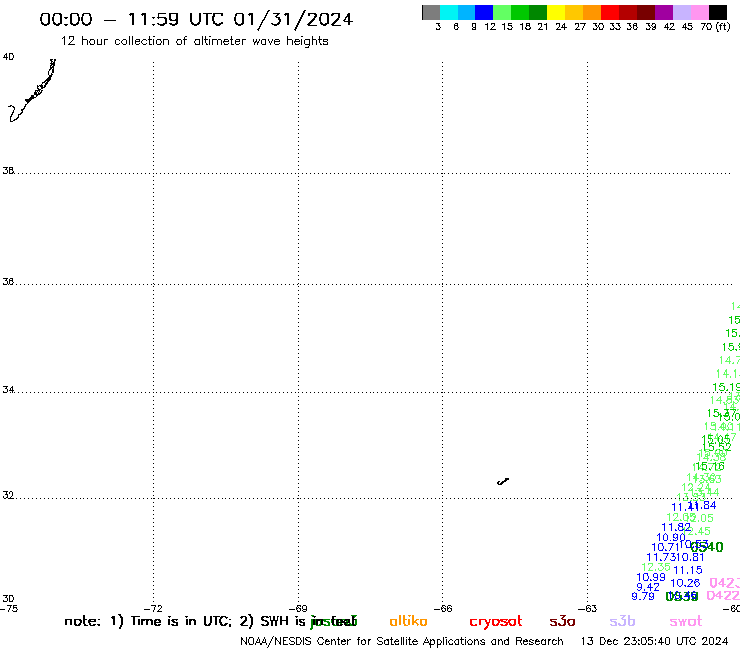This screenshot has width=740, height=650.
Task: Click the latitude label '40'
Action: point(8,57)
